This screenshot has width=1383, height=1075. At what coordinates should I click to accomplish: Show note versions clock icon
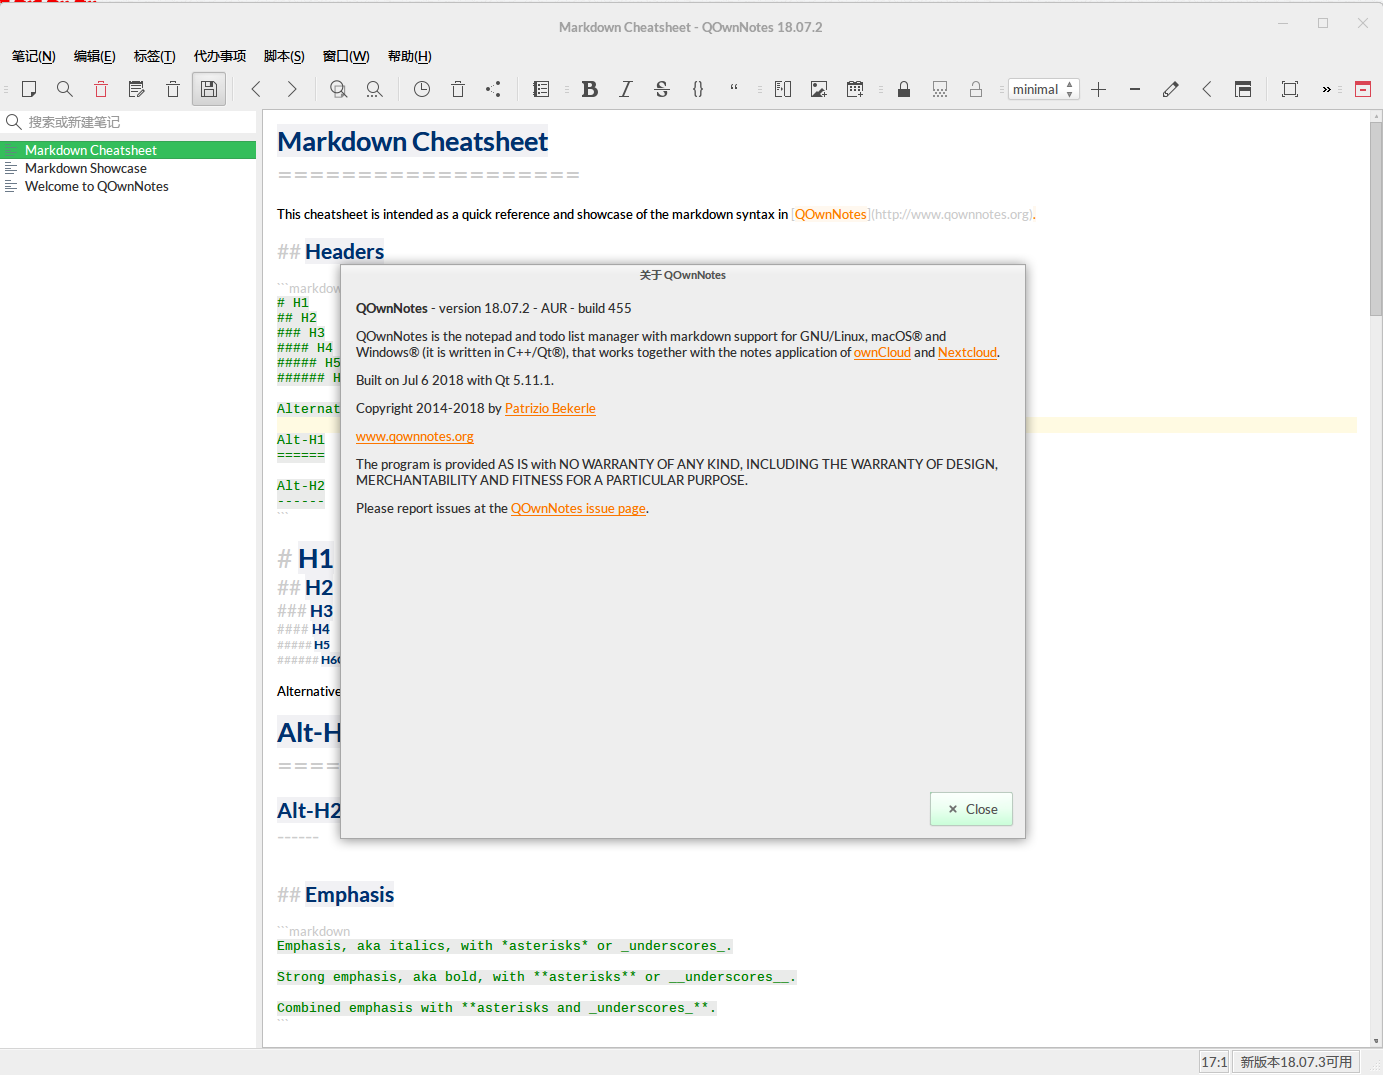[x=422, y=89]
